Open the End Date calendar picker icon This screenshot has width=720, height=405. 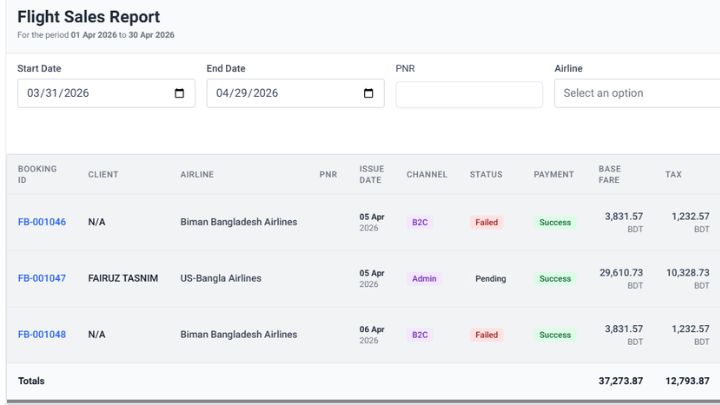tap(368, 94)
